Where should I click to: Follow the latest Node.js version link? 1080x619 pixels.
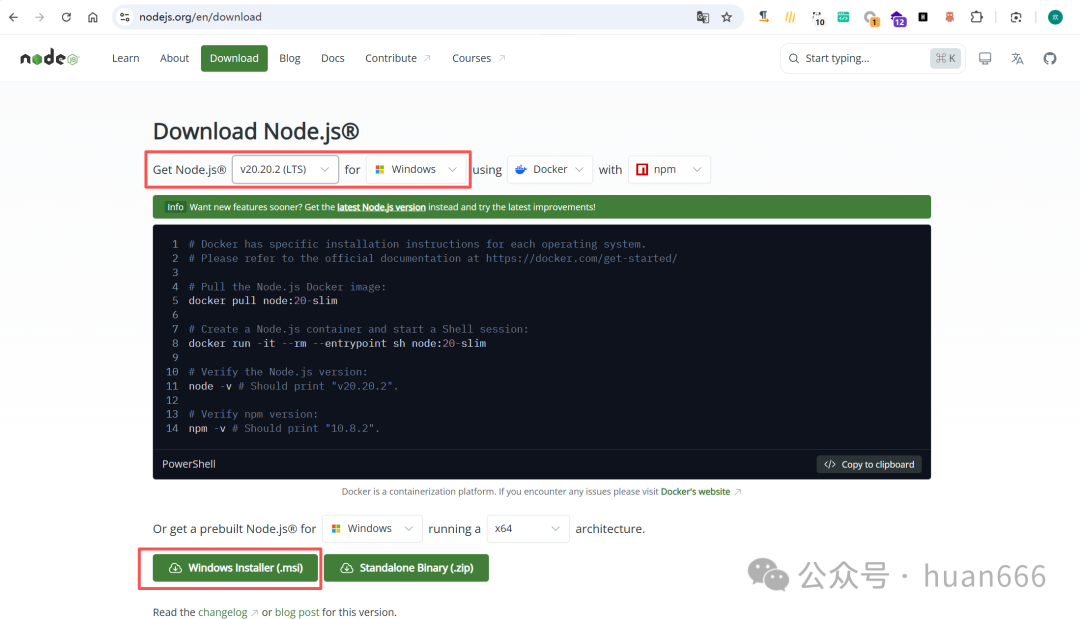click(x=381, y=207)
